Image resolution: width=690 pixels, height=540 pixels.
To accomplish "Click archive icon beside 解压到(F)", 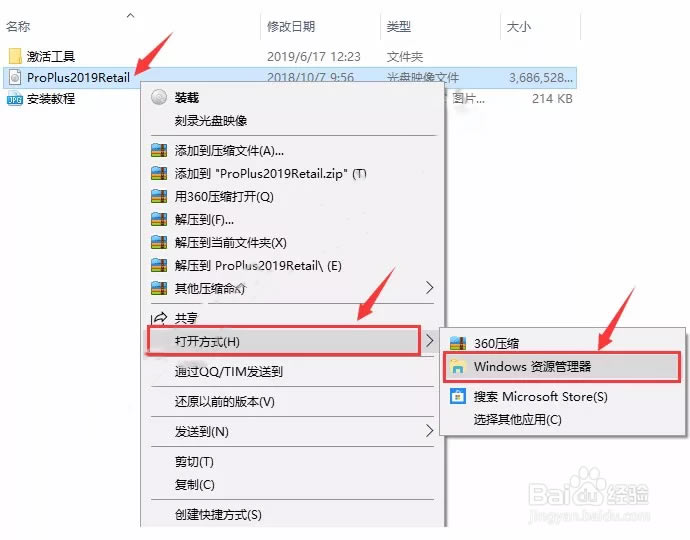I will pyautogui.click(x=159, y=219).
